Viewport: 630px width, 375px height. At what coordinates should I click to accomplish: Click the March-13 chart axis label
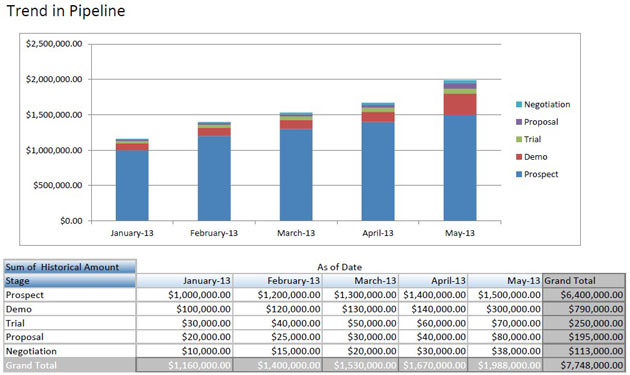(x=296, y=233)
